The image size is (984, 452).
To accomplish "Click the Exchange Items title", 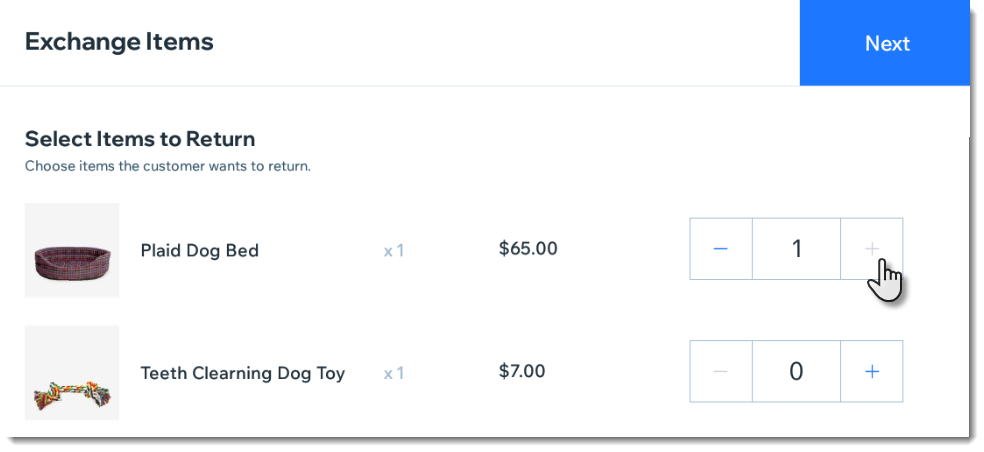I will pyautogui.click(x=119, y=41).
